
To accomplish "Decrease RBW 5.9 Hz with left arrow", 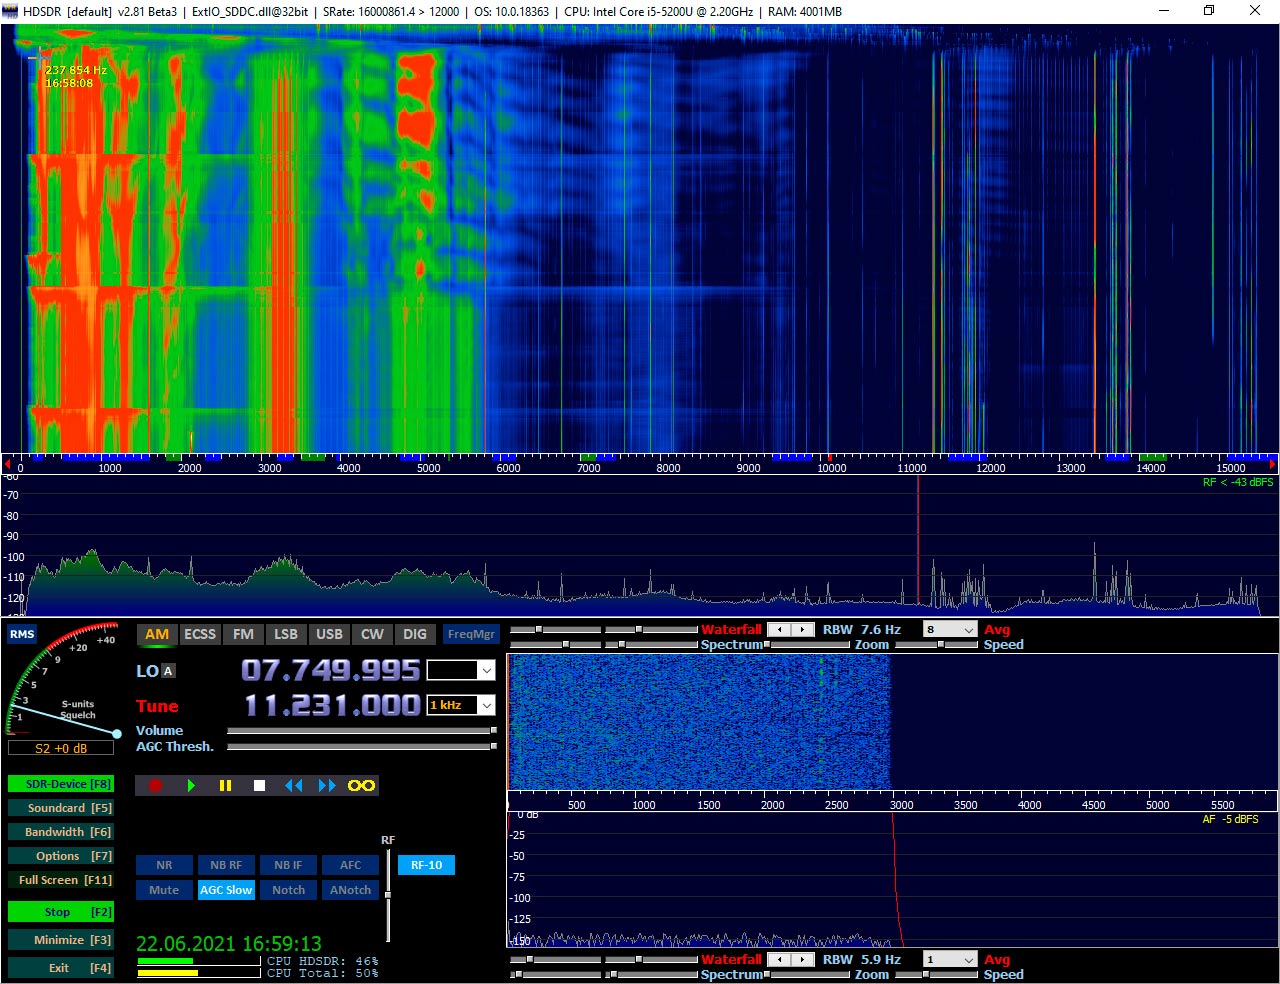I will click(778, 960).
